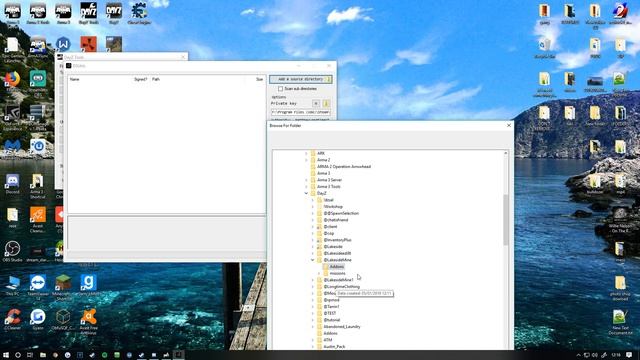
Task: Open Avast Cleanup desktop shortcut
Action: [38, 220]
